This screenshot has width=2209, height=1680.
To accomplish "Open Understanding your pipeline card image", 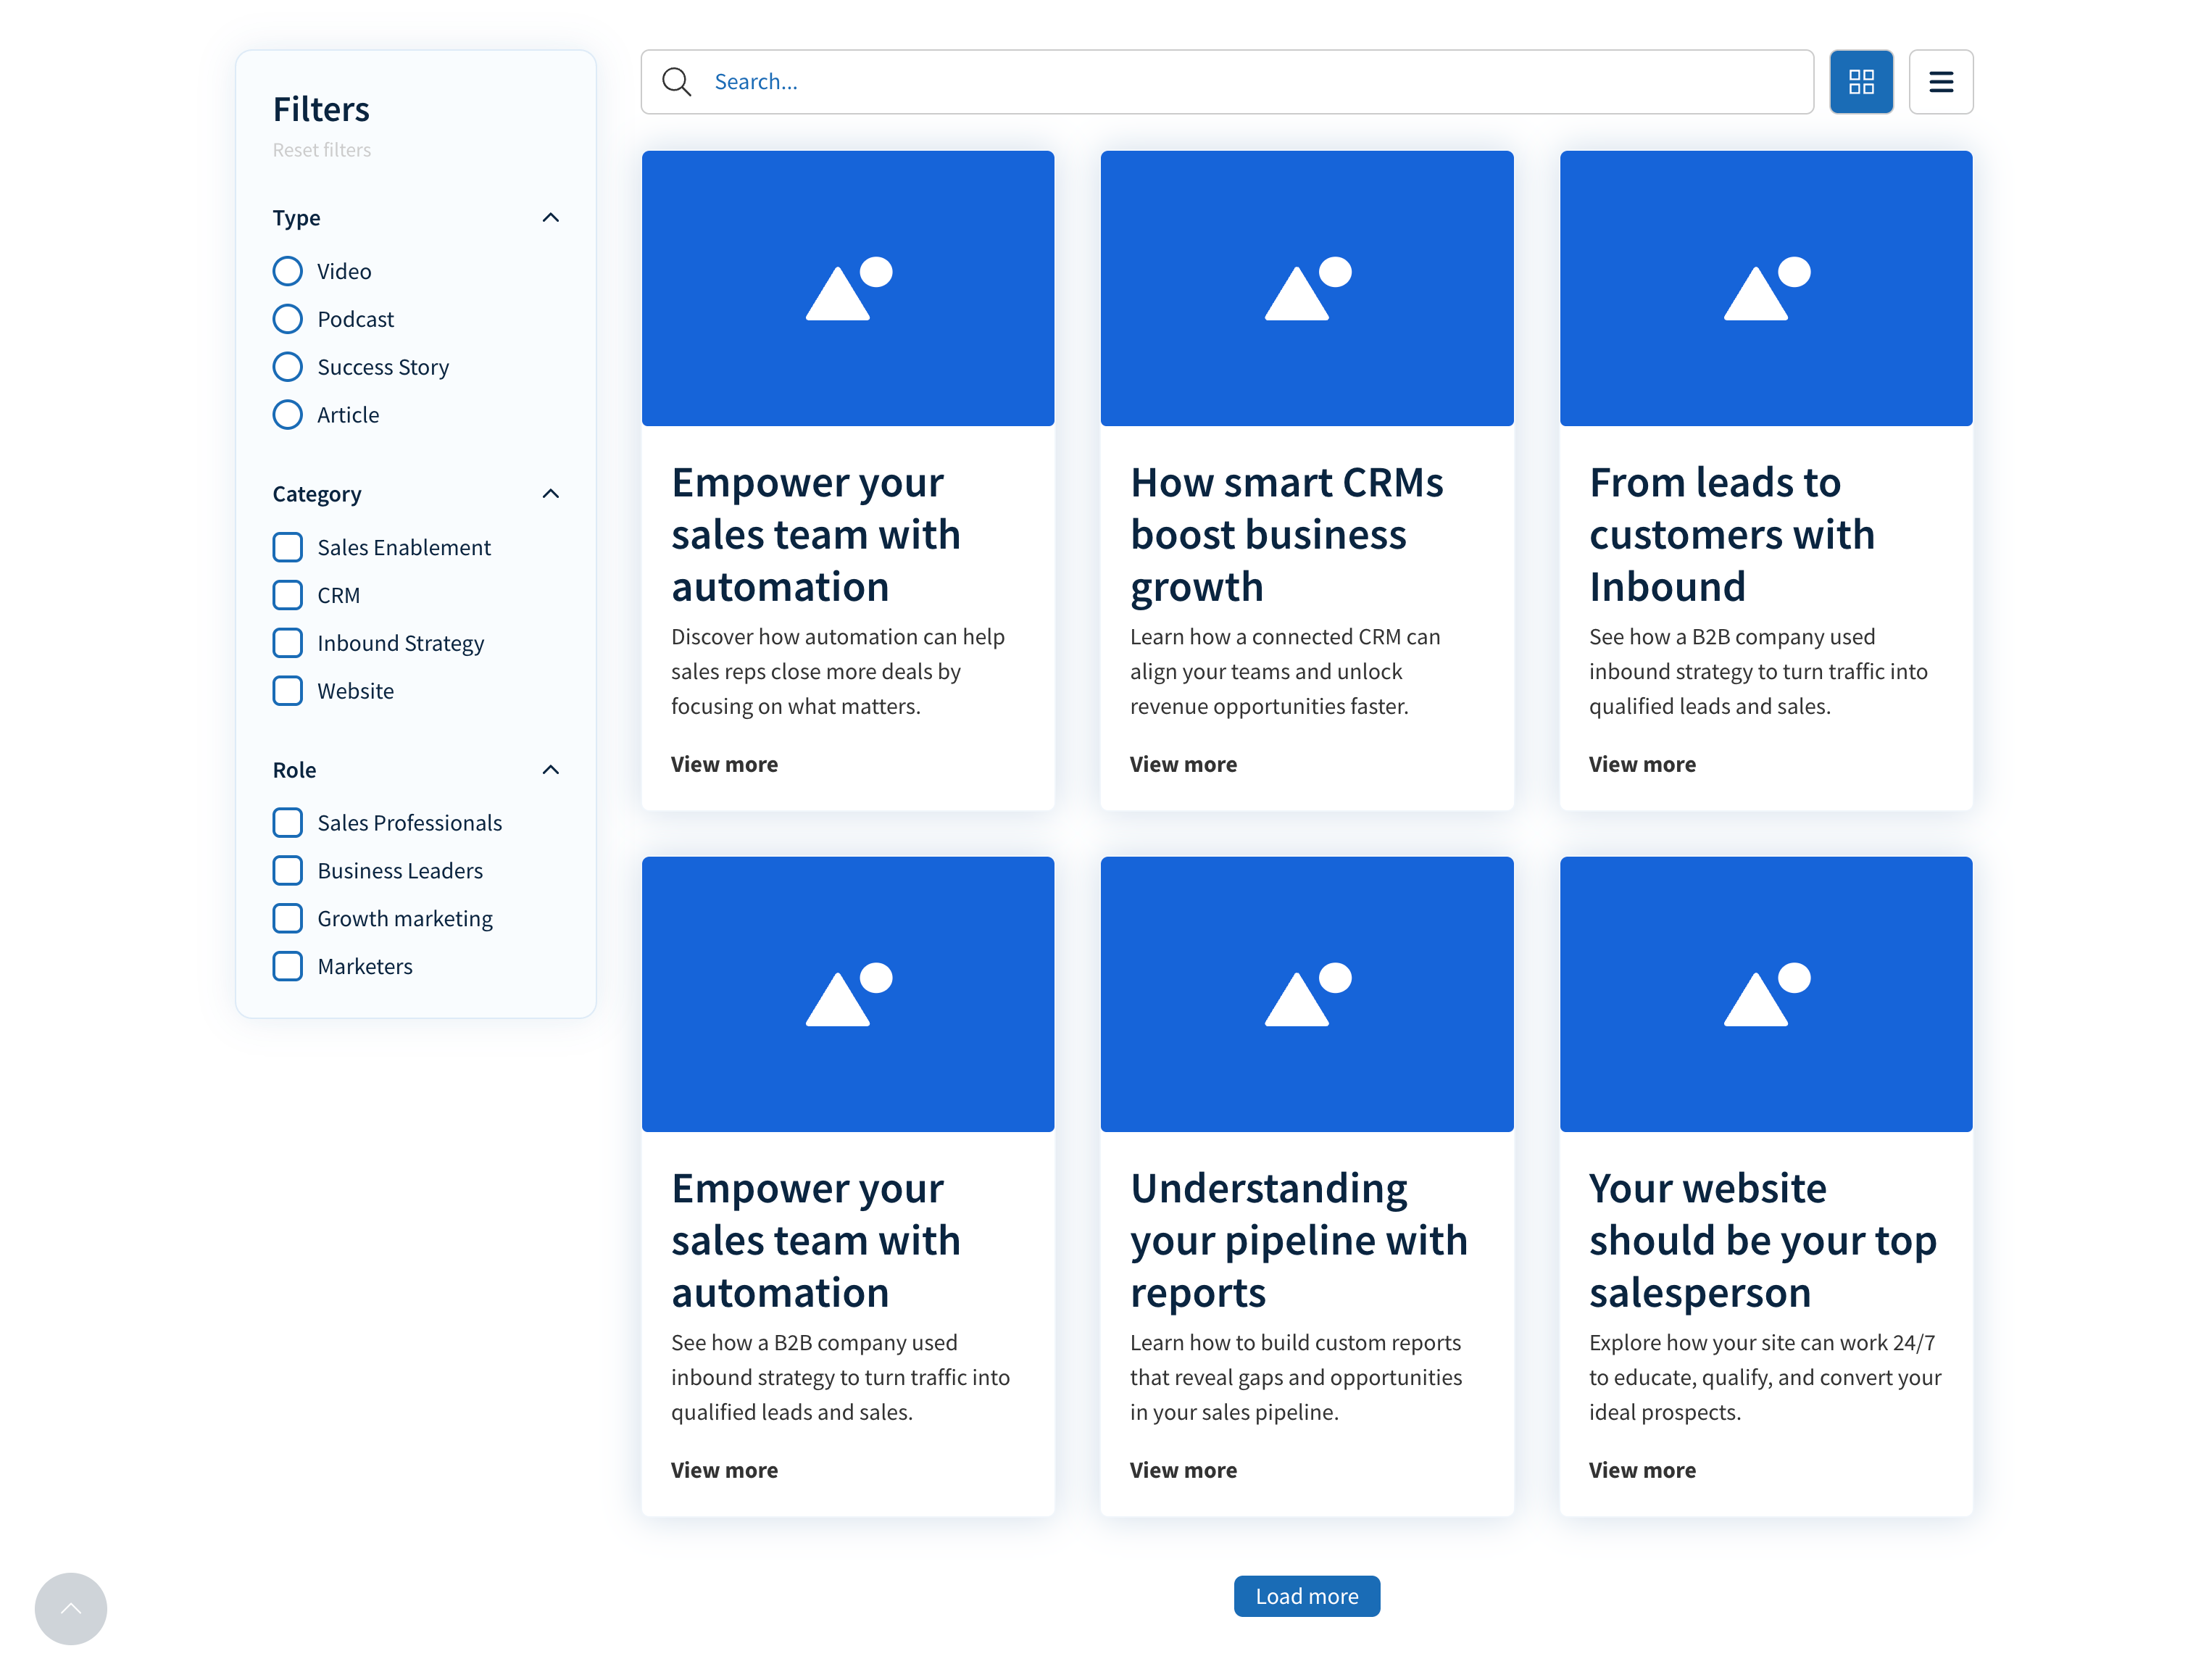I will 1306,994.
